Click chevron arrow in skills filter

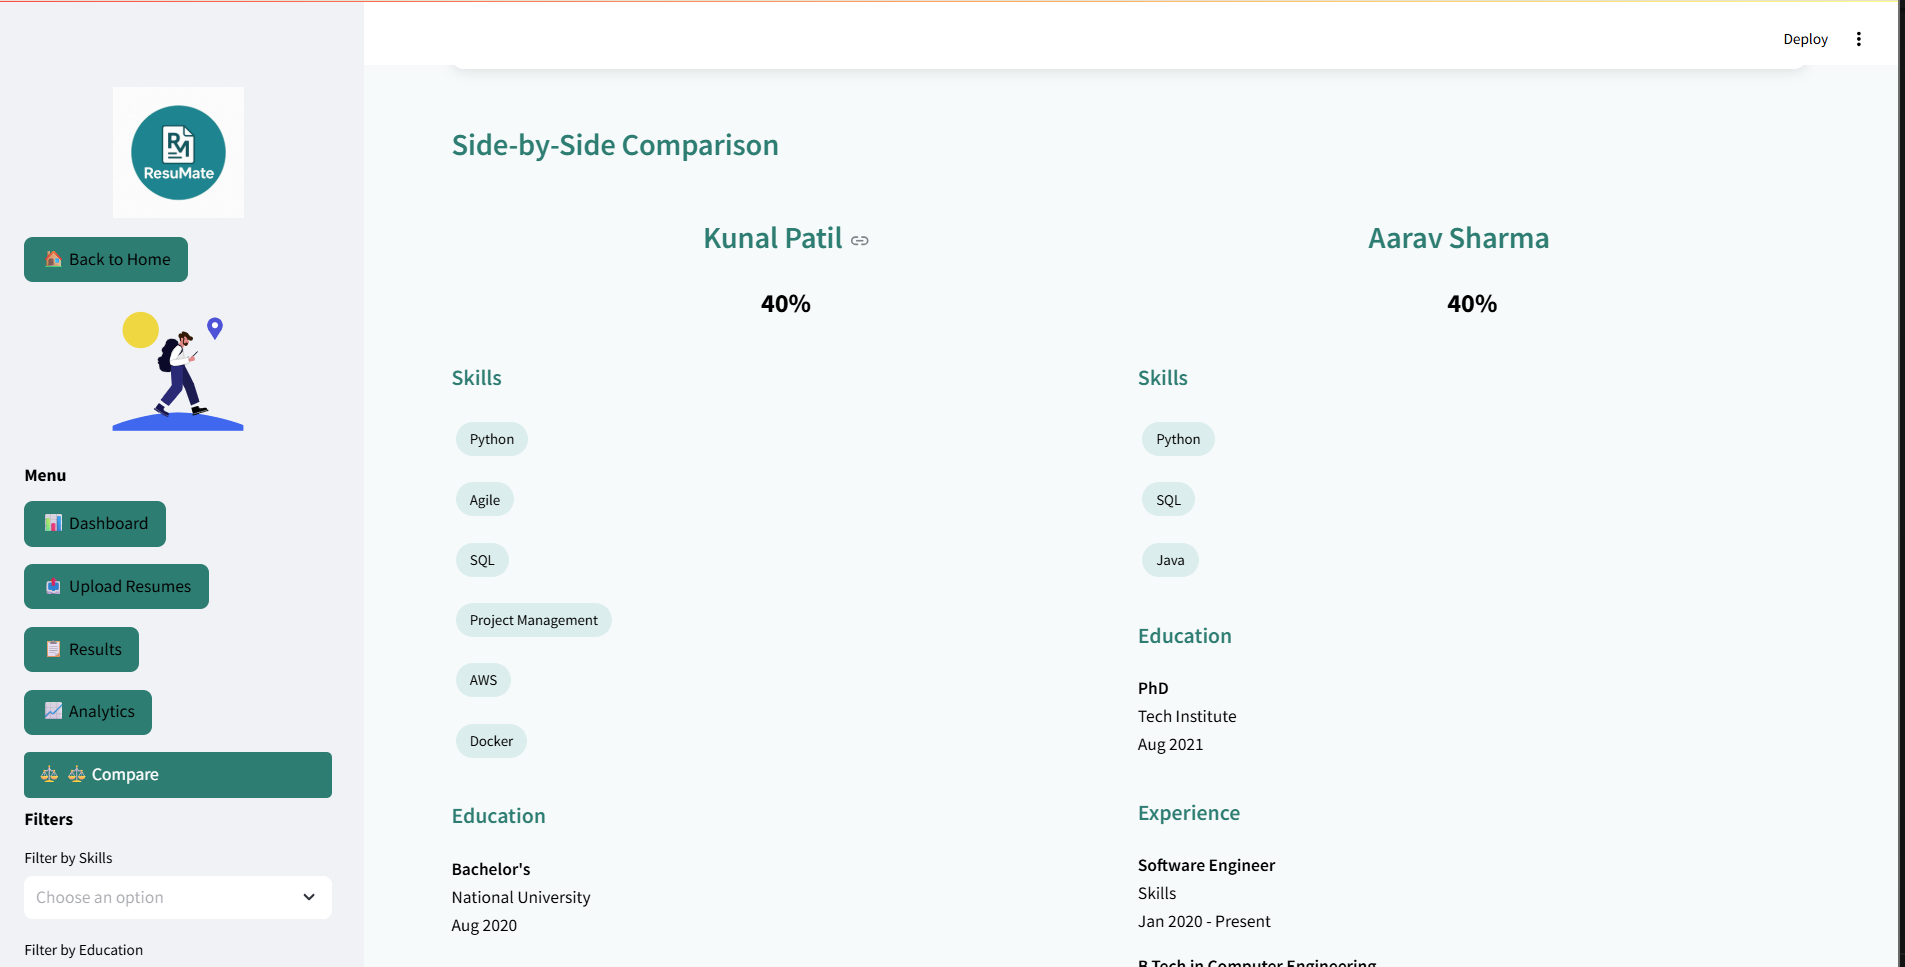point(309,897)
